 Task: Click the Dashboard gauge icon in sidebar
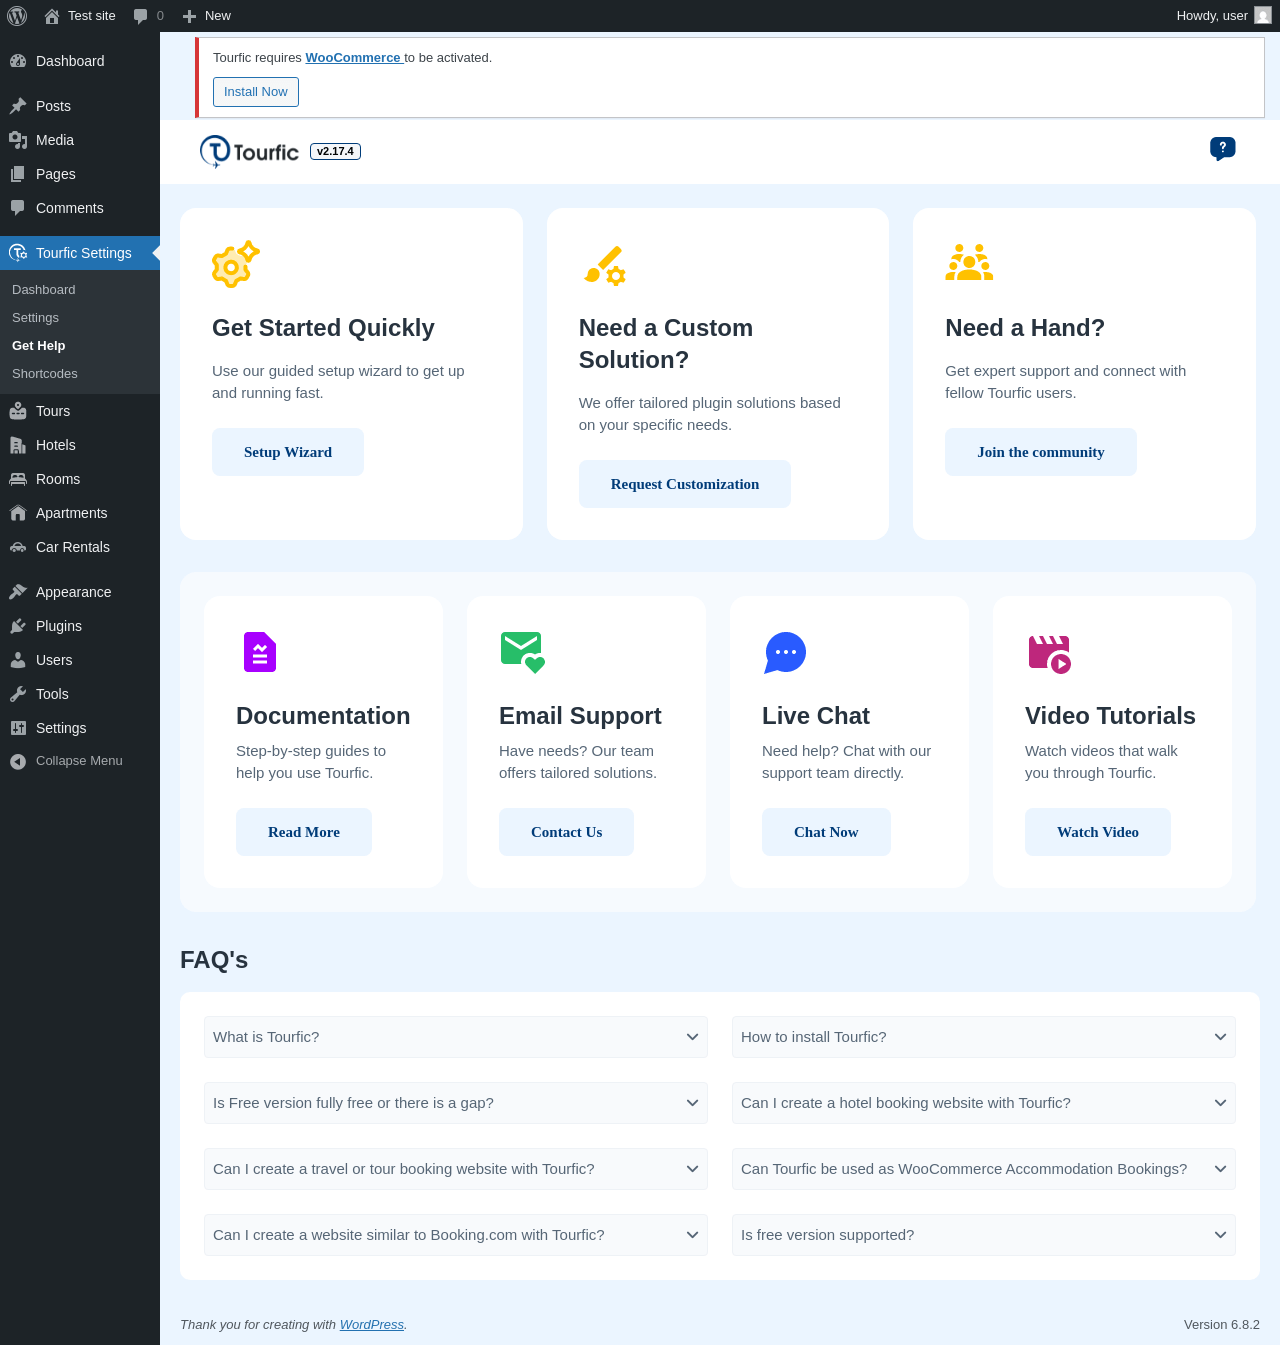pyautogui.click(x=18, y=61)
